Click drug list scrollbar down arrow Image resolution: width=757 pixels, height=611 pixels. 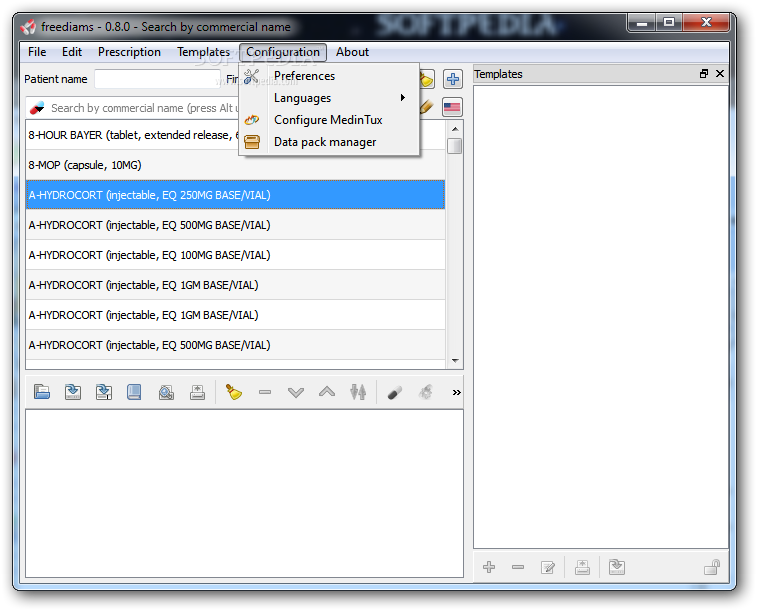tap(455, 361)
